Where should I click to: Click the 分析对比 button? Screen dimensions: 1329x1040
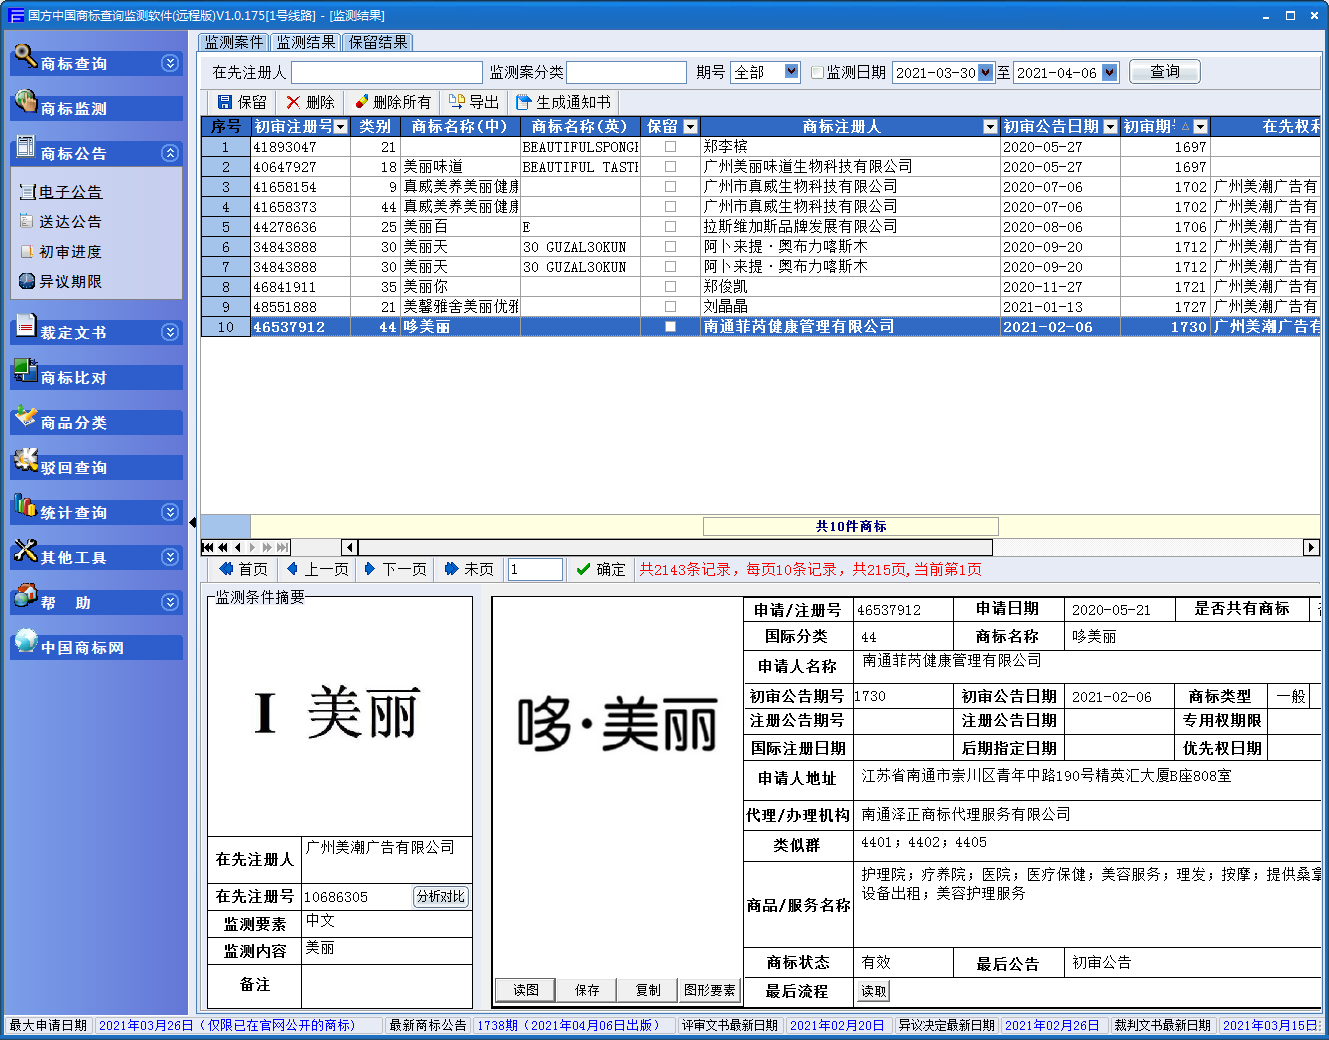(440, 897)
